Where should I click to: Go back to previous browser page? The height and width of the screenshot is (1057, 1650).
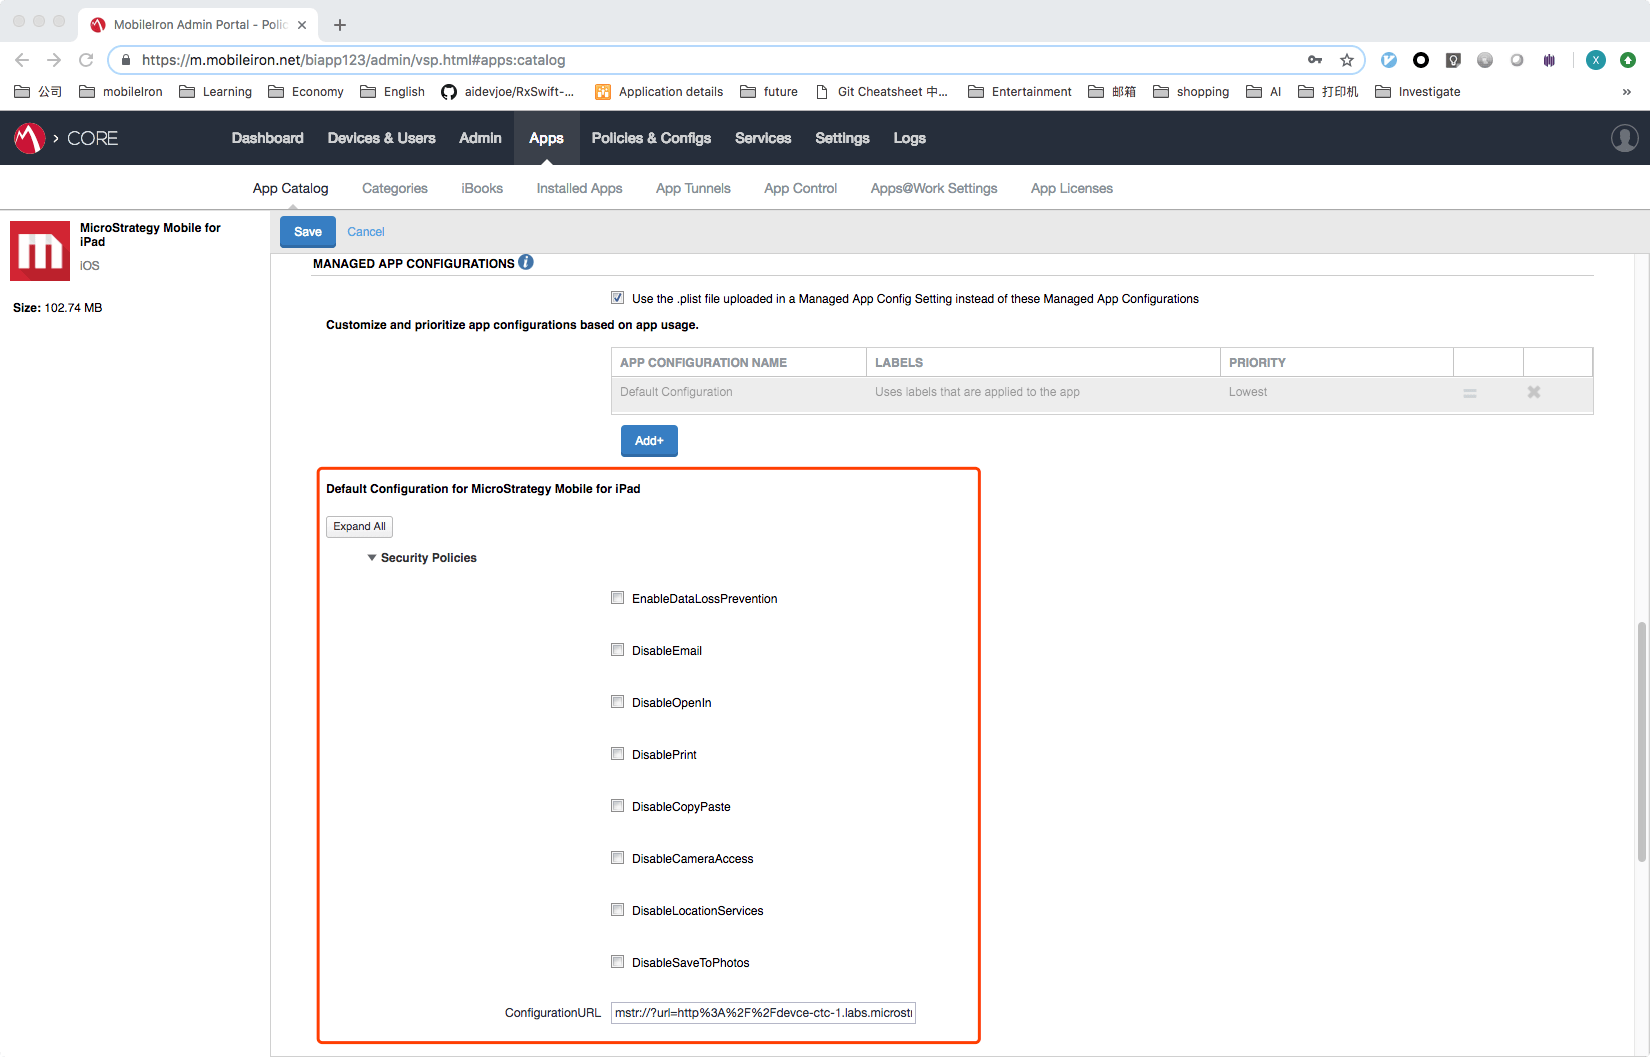pyautogui.click(x=22, y=60)
